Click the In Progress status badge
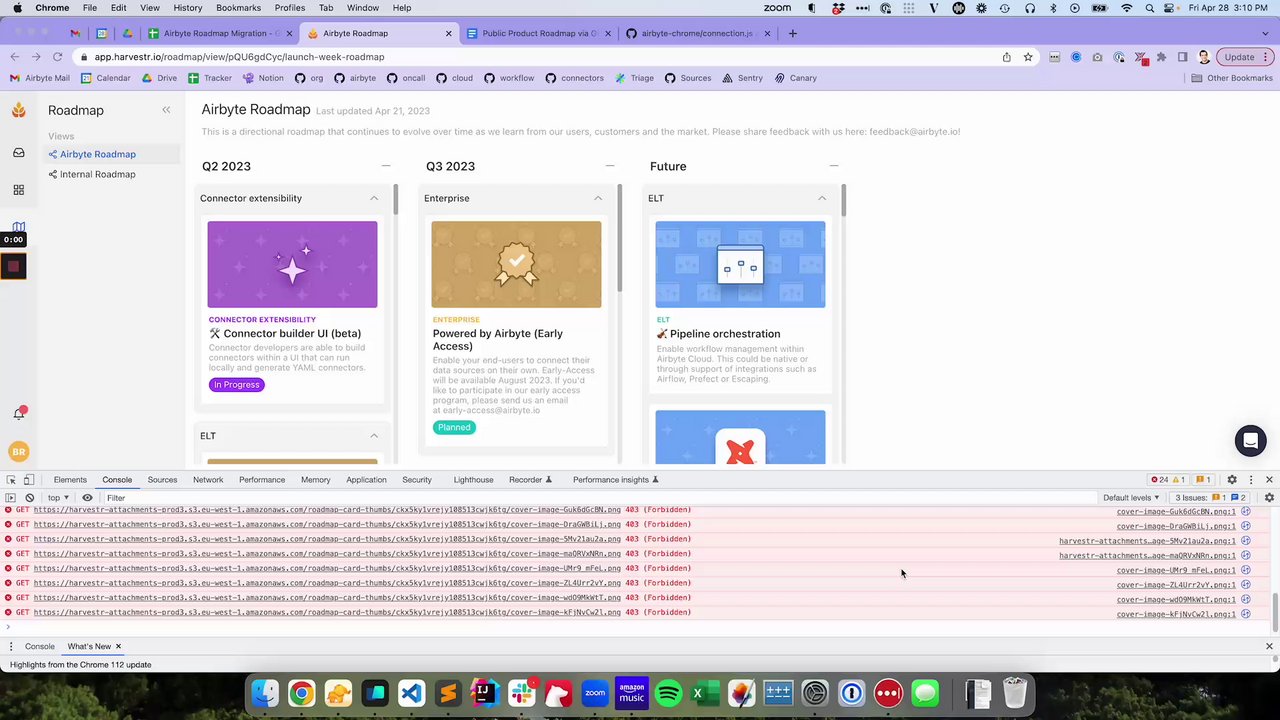This screenshot has width=1280, height=720. tap(236, 385)
